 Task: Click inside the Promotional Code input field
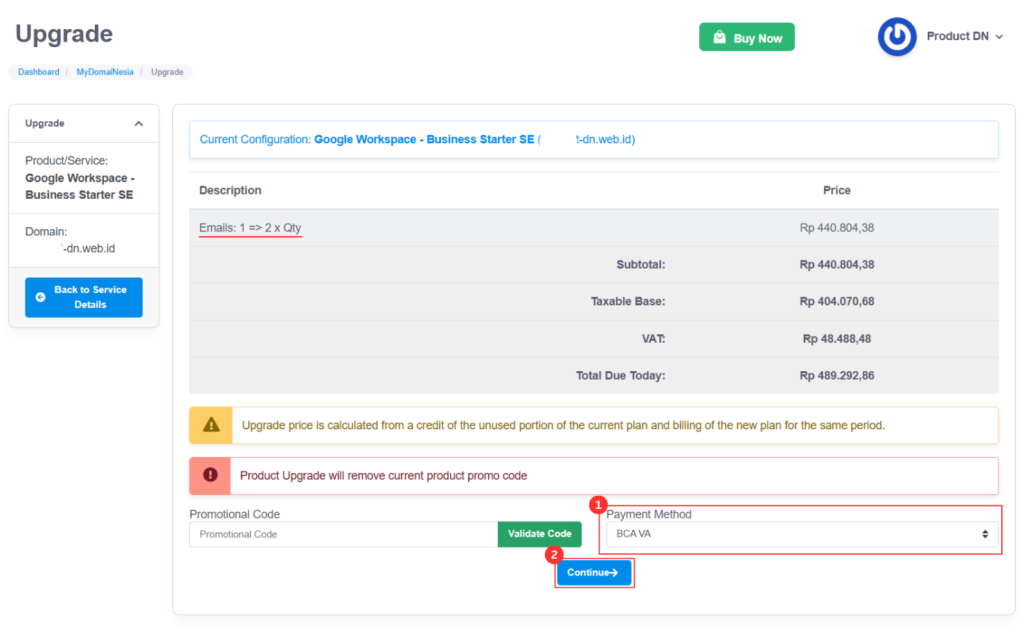(340, 533)
